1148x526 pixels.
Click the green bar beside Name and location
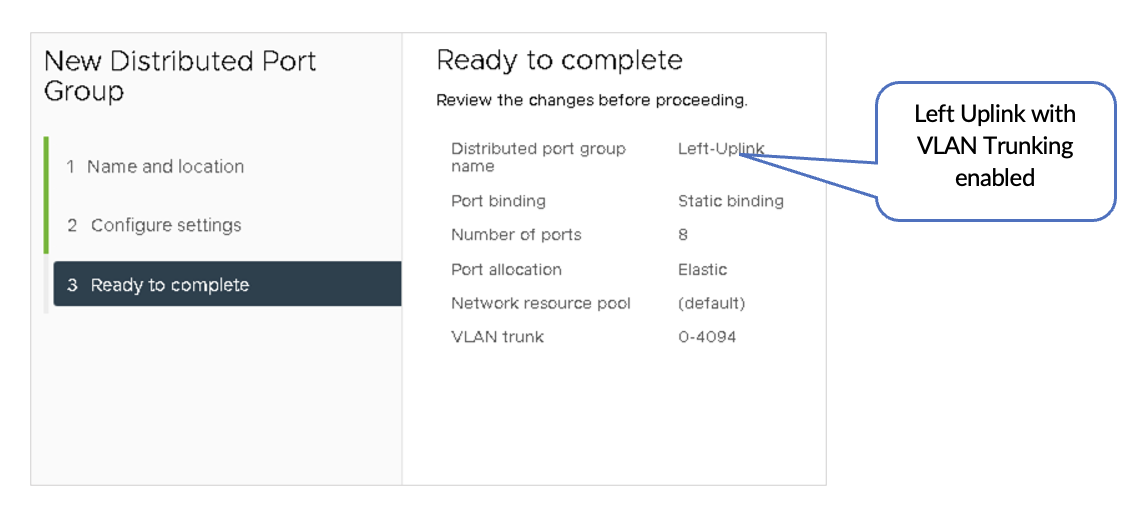(45, 167)
